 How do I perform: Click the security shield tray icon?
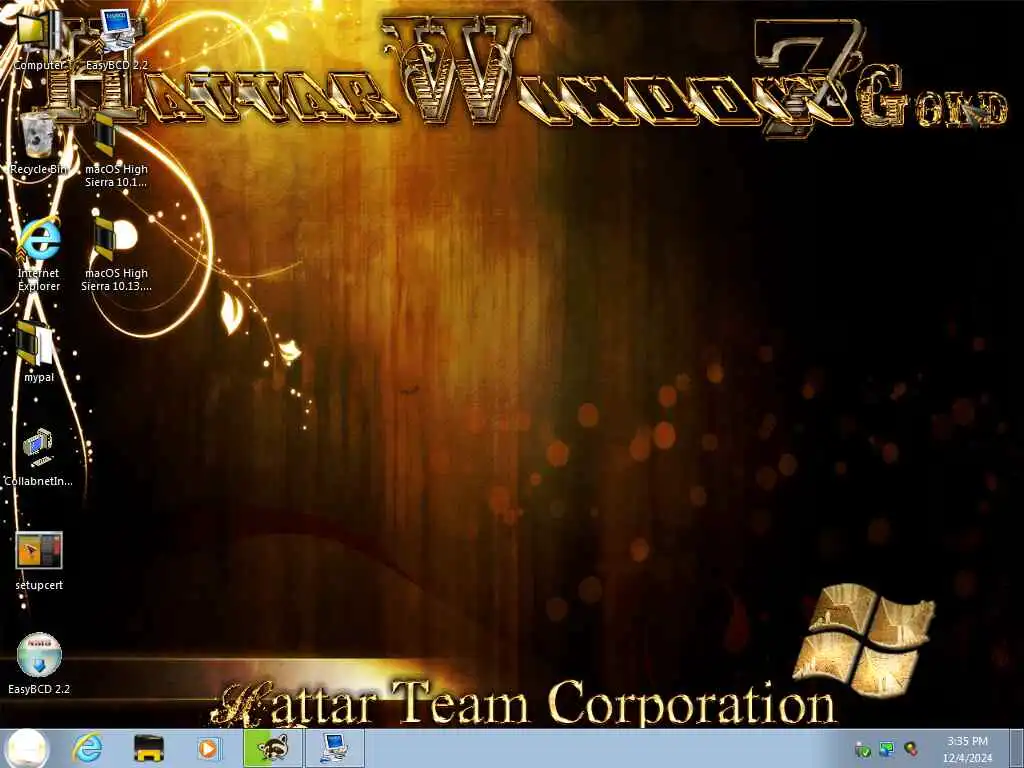pyautogui.click(x=863, y=750)
